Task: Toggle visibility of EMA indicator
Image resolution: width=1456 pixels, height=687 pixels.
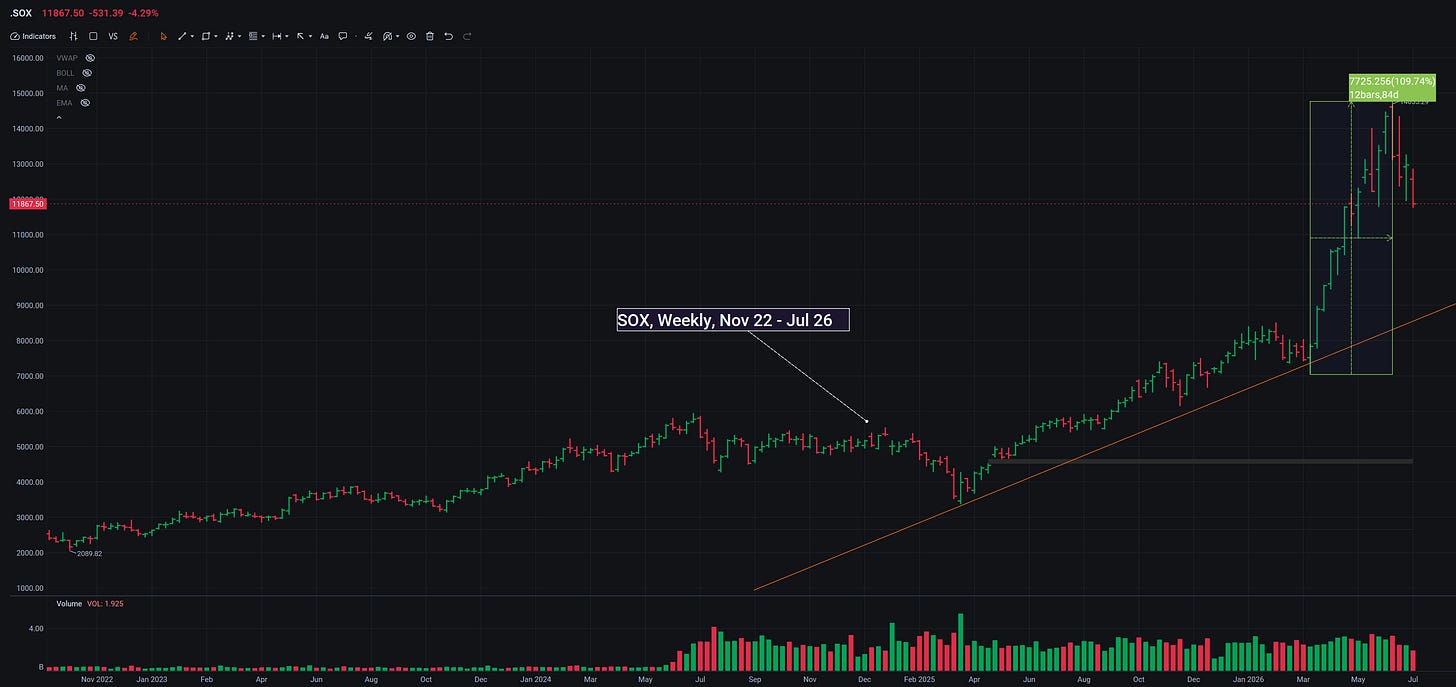Action: pyautogui.click(x=85, y=103)
